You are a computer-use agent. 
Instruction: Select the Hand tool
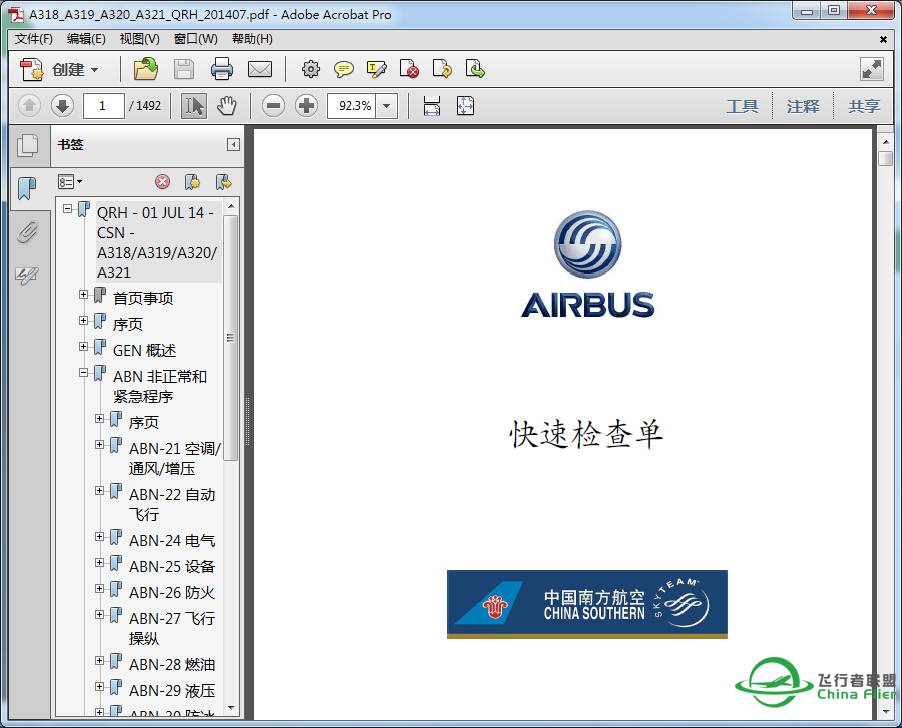pyautogui.click(x=227, y=106)
